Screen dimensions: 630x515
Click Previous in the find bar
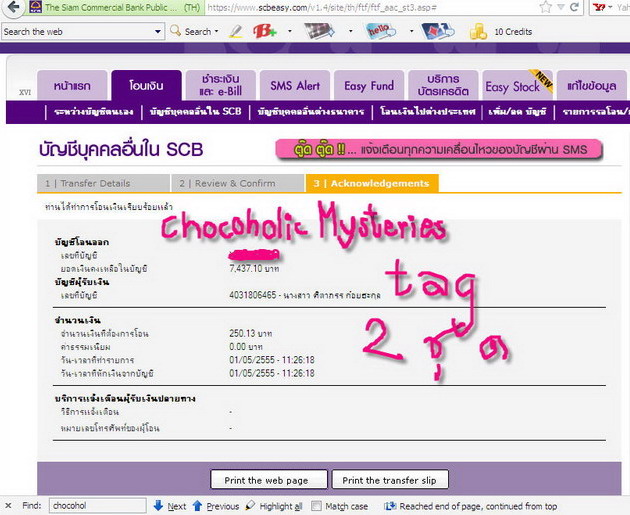223,506
